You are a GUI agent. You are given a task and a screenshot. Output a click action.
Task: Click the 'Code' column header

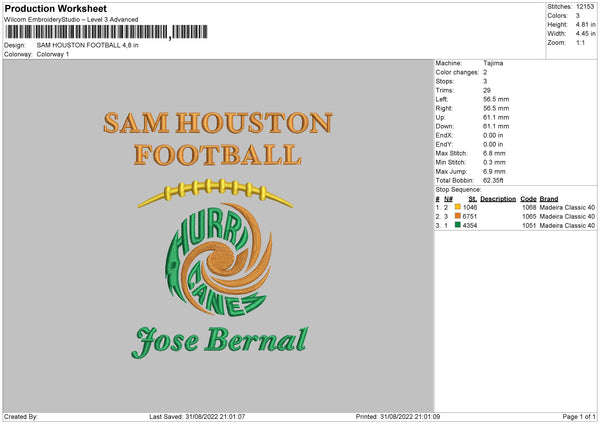528,199
